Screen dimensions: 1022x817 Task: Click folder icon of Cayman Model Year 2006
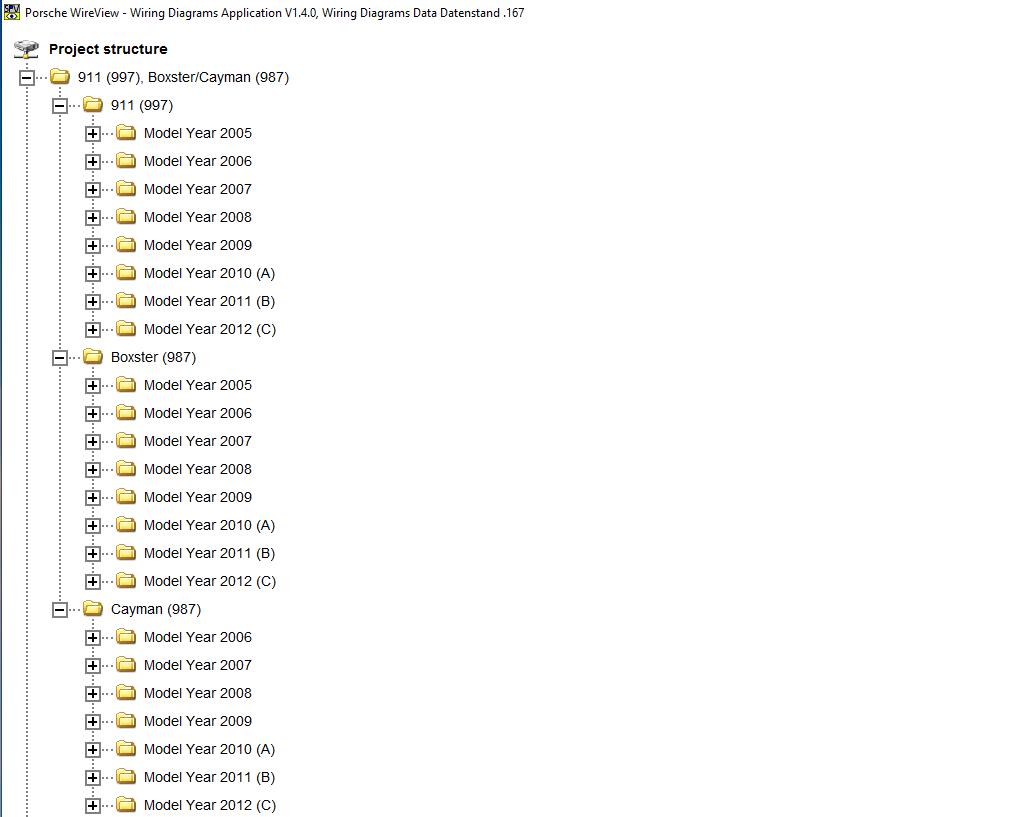(x=126, y=637)
